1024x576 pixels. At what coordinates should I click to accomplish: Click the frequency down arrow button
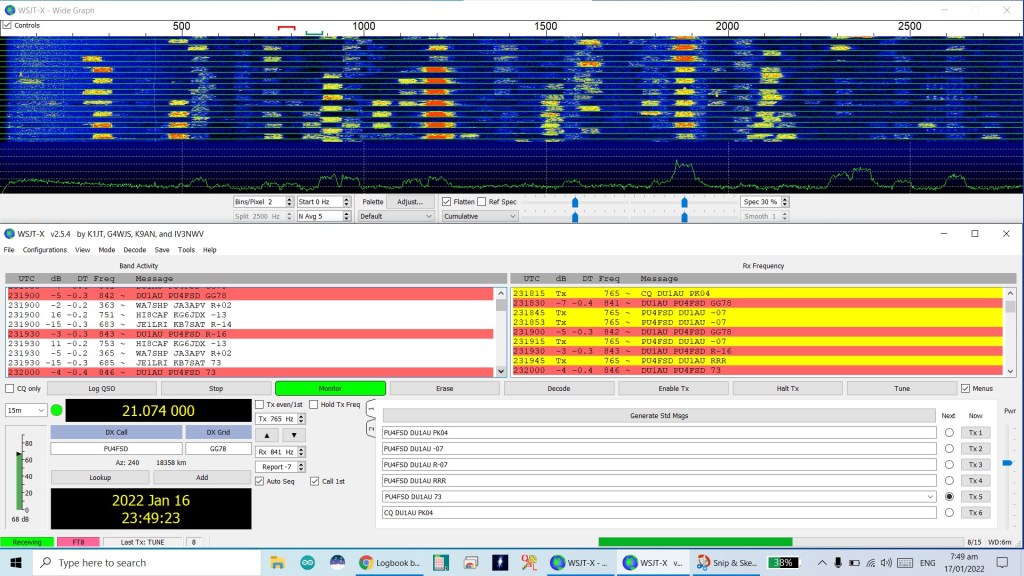click(x=293, y=435)
